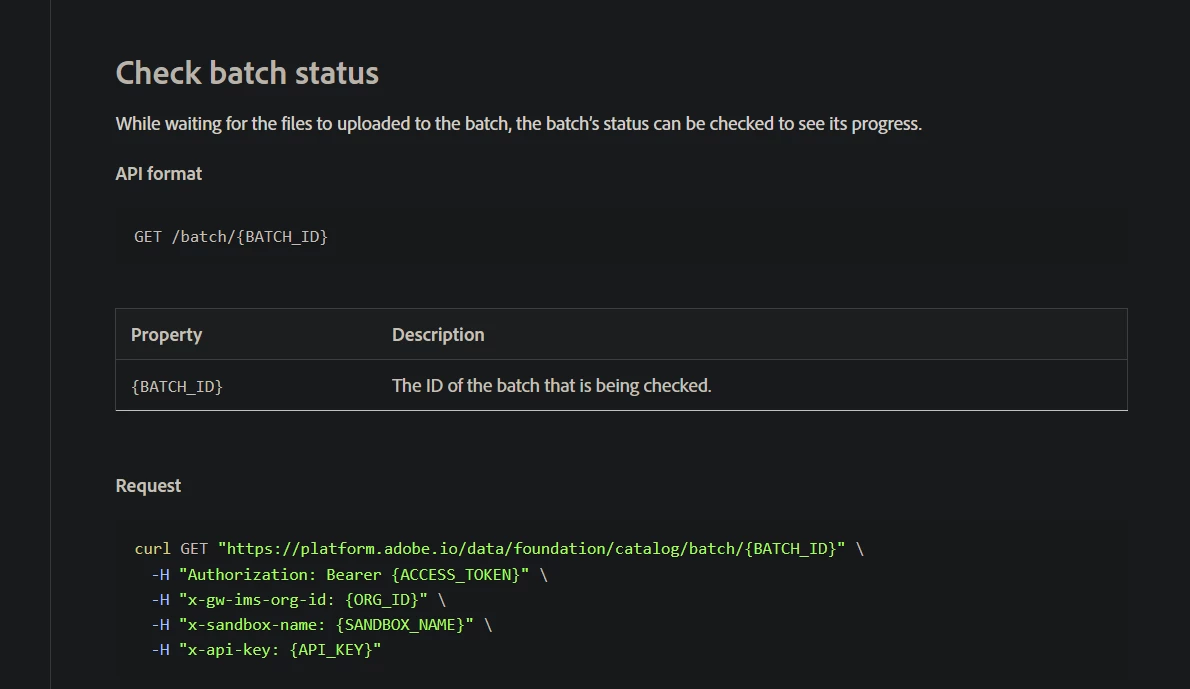Image resolution: width=1190 pixels, height=689 pixels.
Task: Click the "Request" subheading
Action: tap(148, 486)
